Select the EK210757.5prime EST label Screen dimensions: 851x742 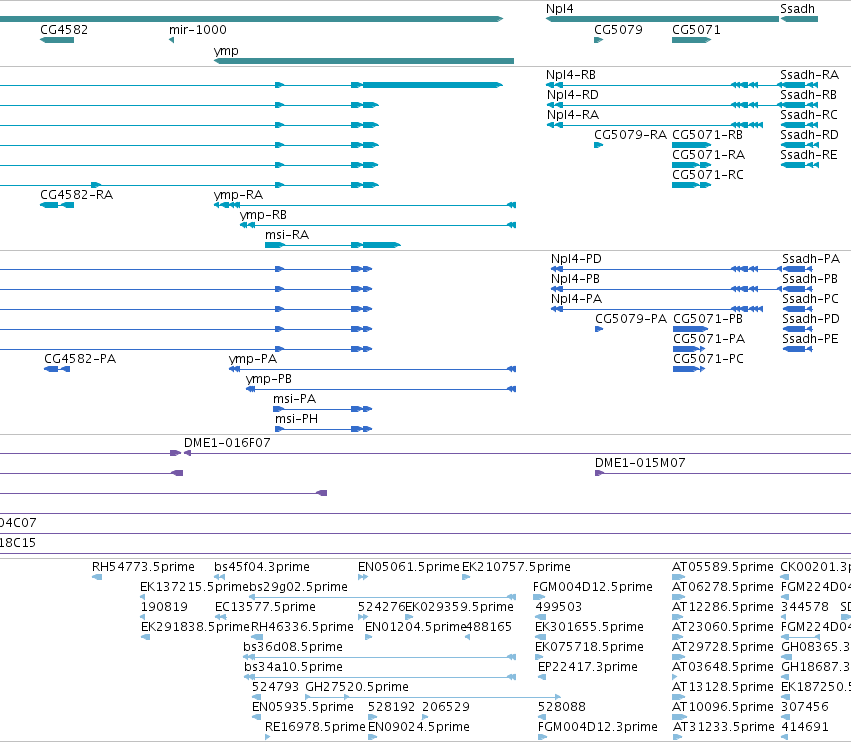[516, 567]
